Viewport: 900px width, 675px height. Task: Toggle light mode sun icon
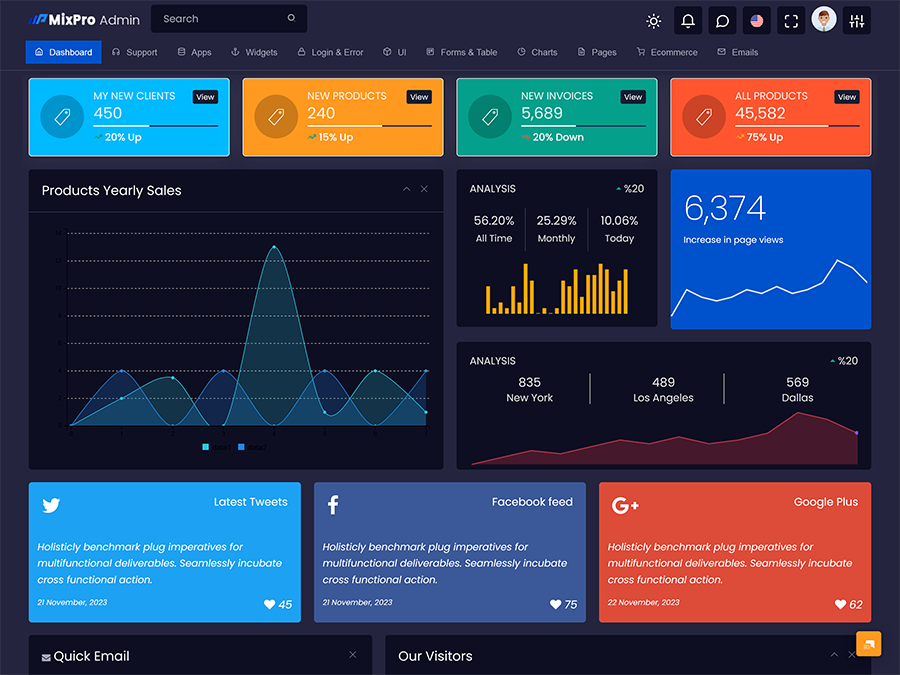(x=653, y=21)
